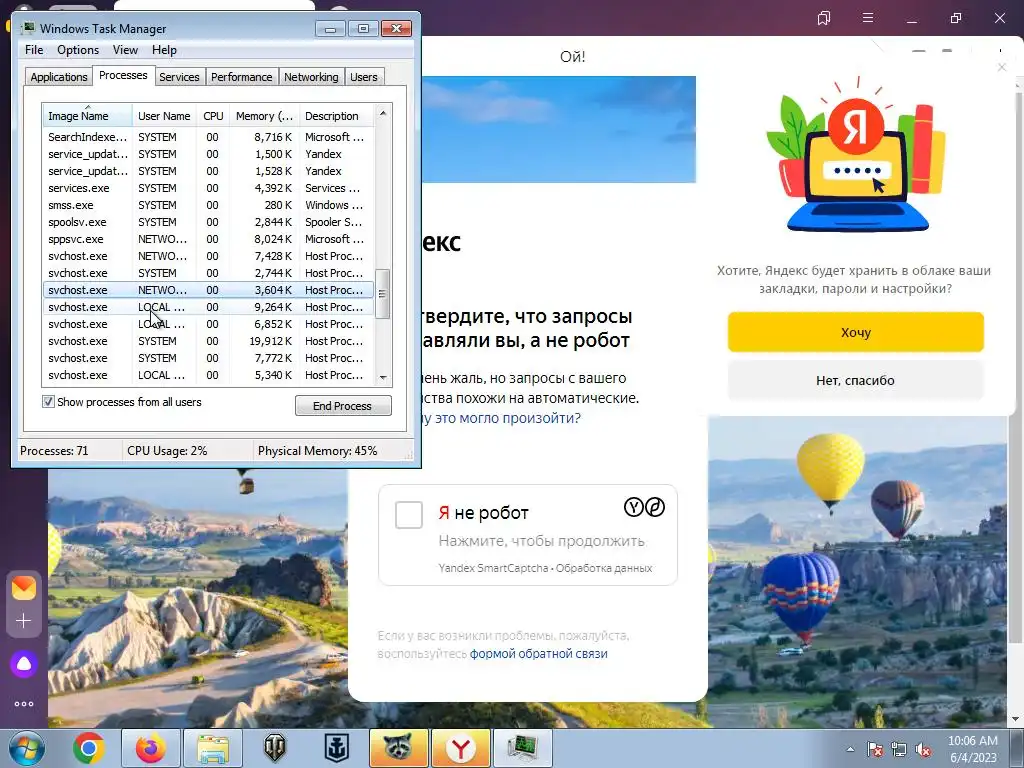This screenshot has height=768, width=1024.
Task: Open Windows Explorer folder icon in taskbar
Action: coord(213,748)
